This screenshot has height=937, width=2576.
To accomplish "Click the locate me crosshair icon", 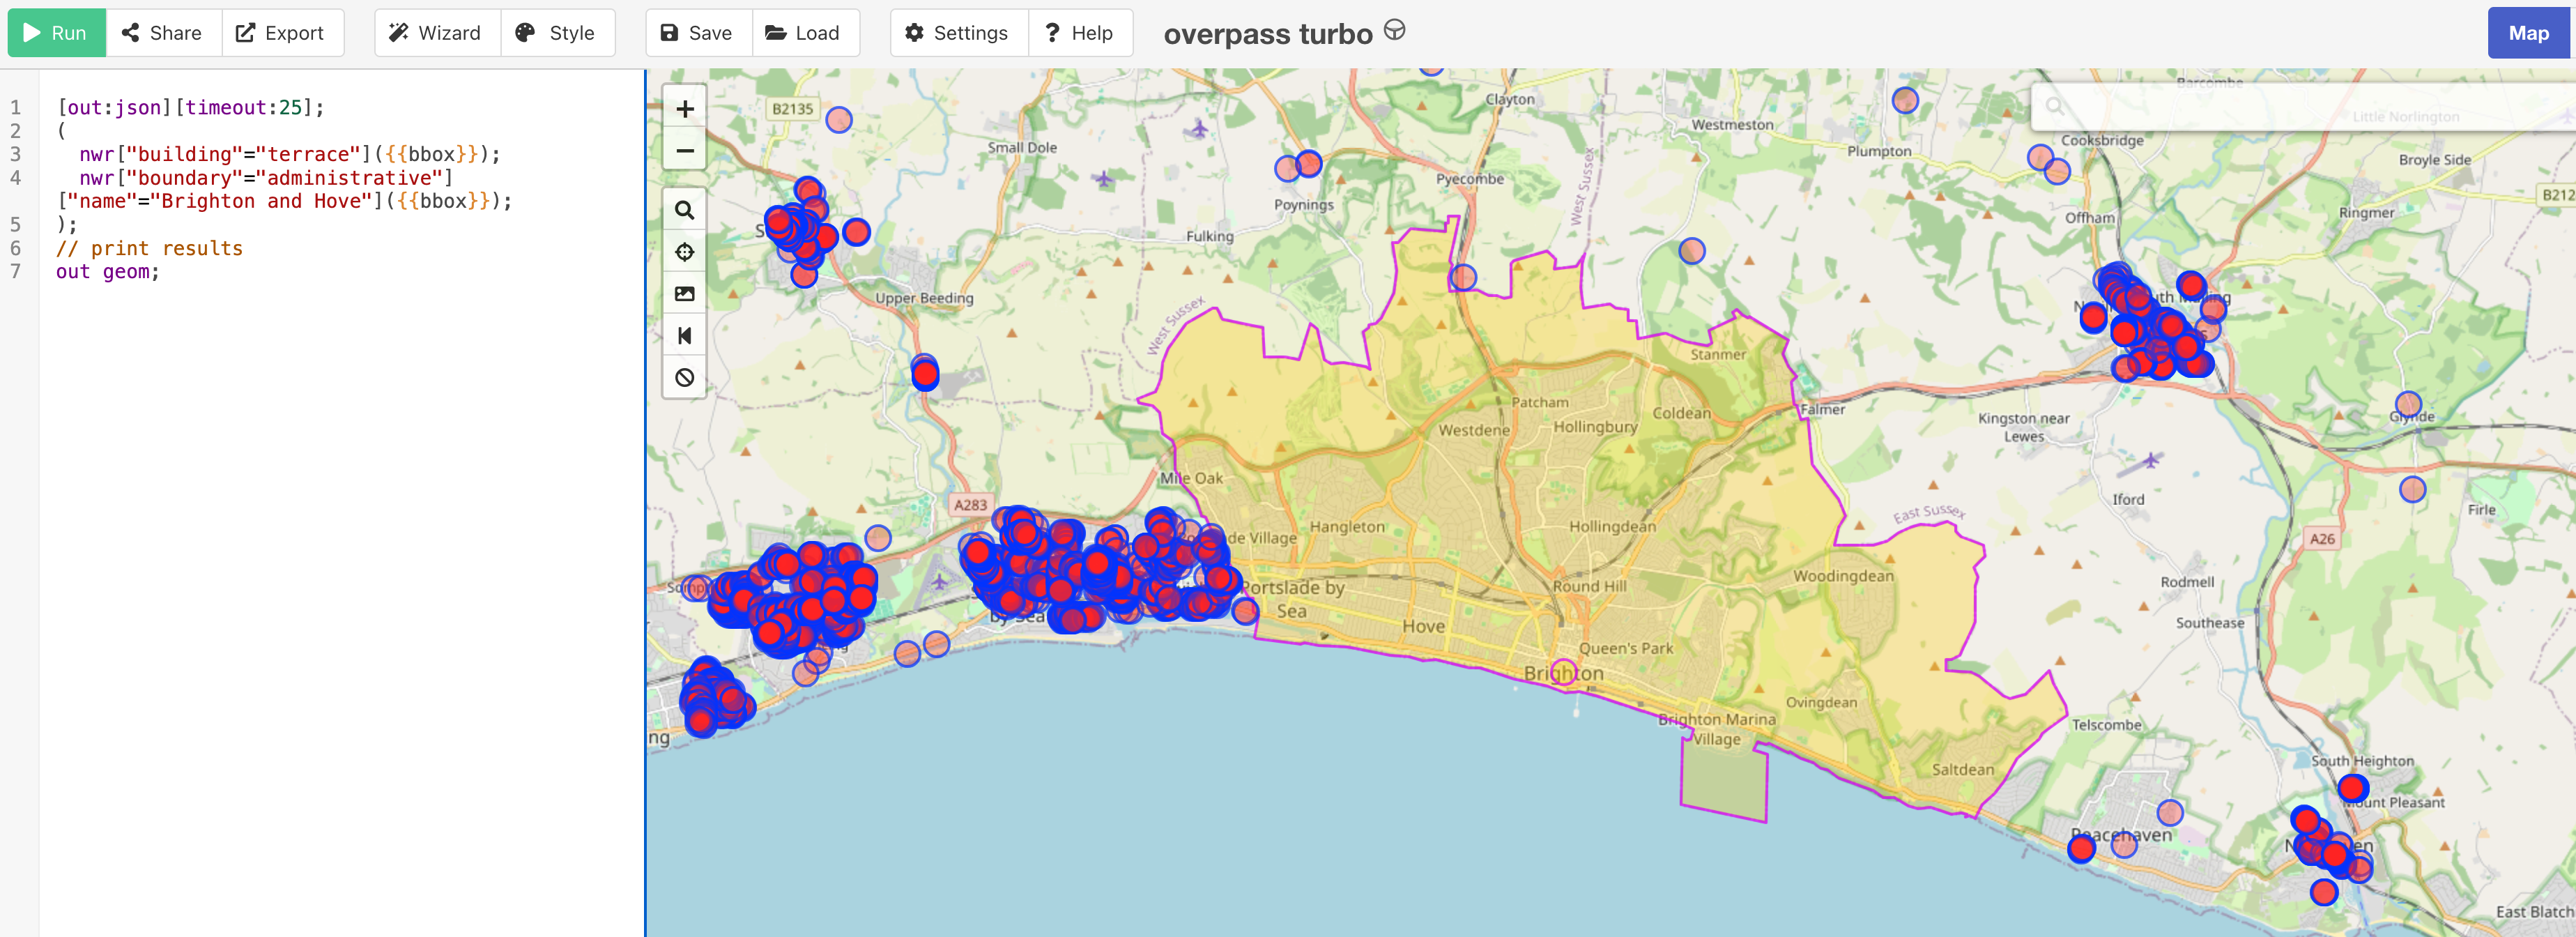I will point(685,252).
